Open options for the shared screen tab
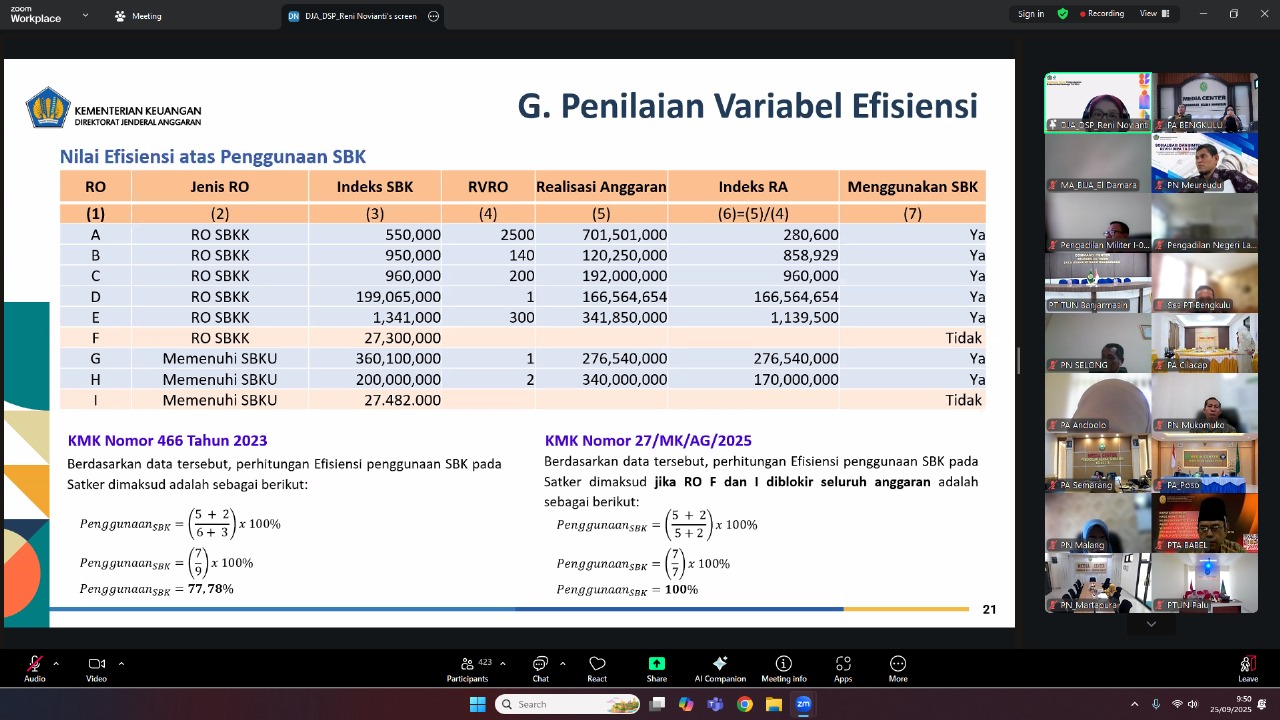 point(433,16)
